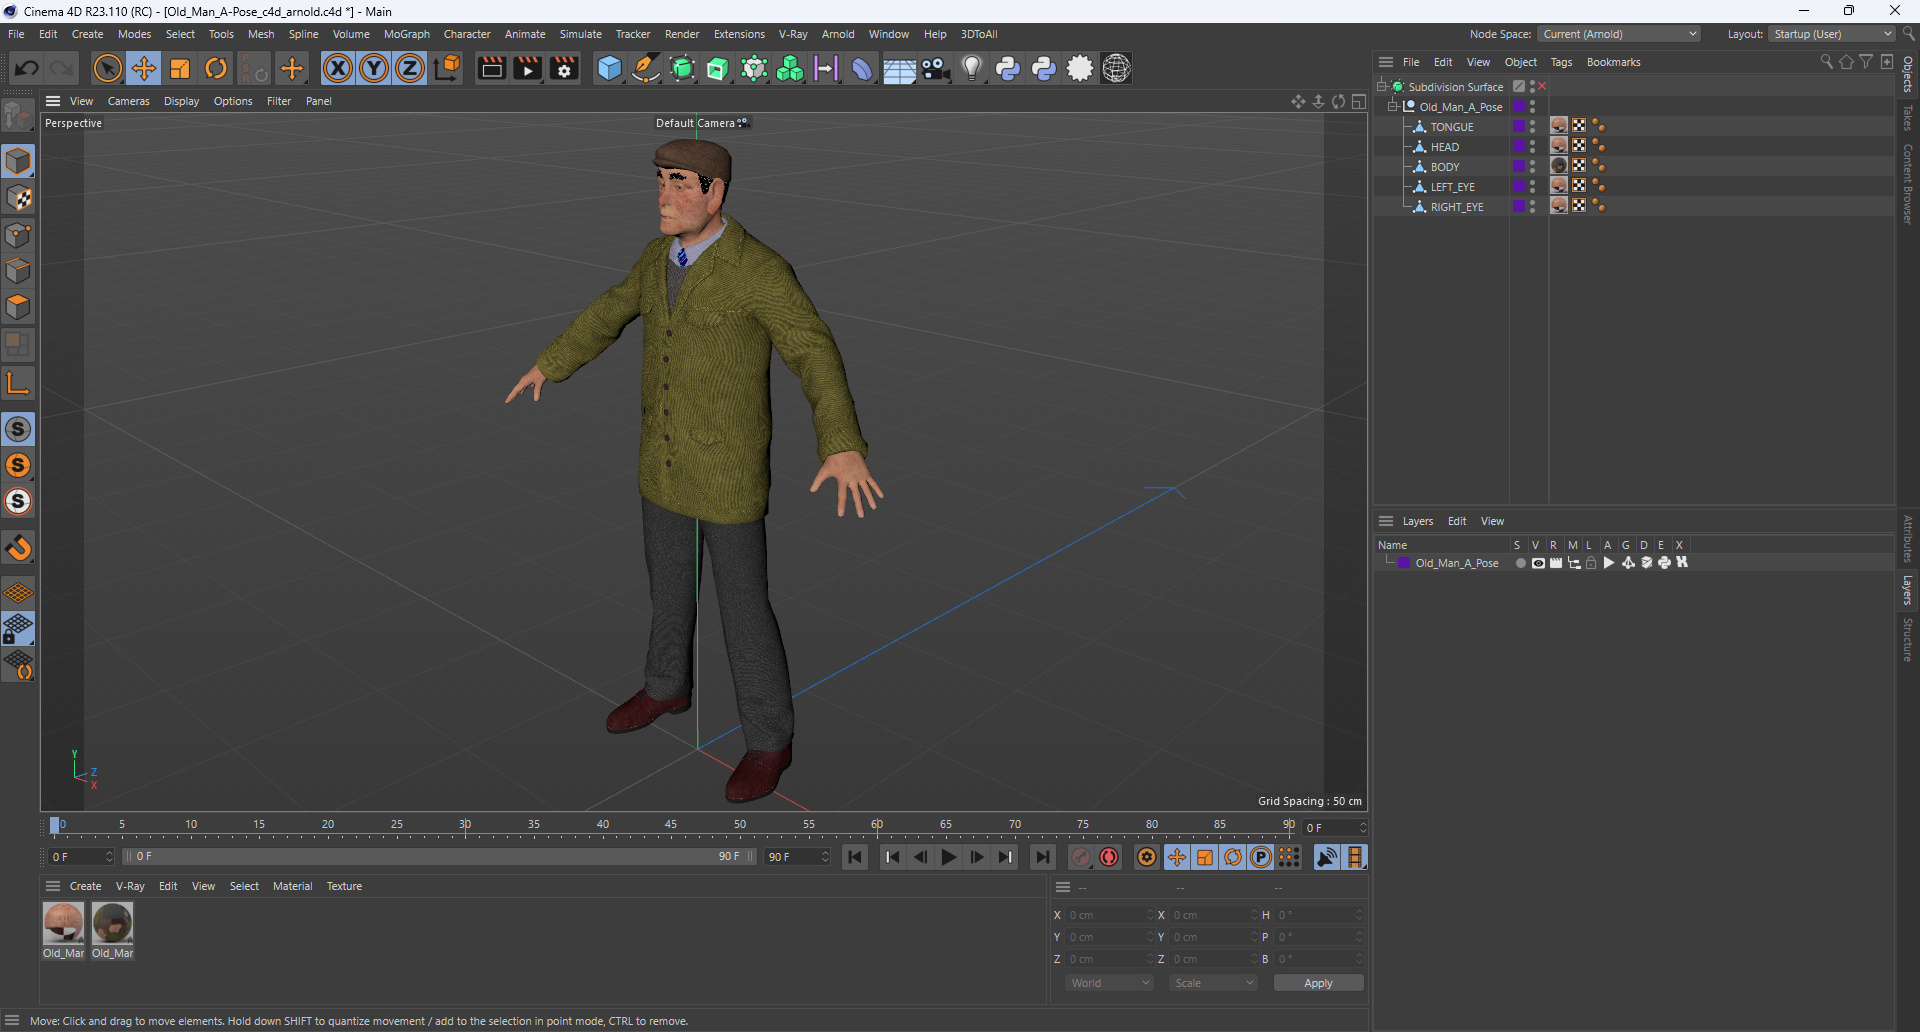
Task: Open the Bookmarks menu in Object Manager
Action: tap(1613, 62)
